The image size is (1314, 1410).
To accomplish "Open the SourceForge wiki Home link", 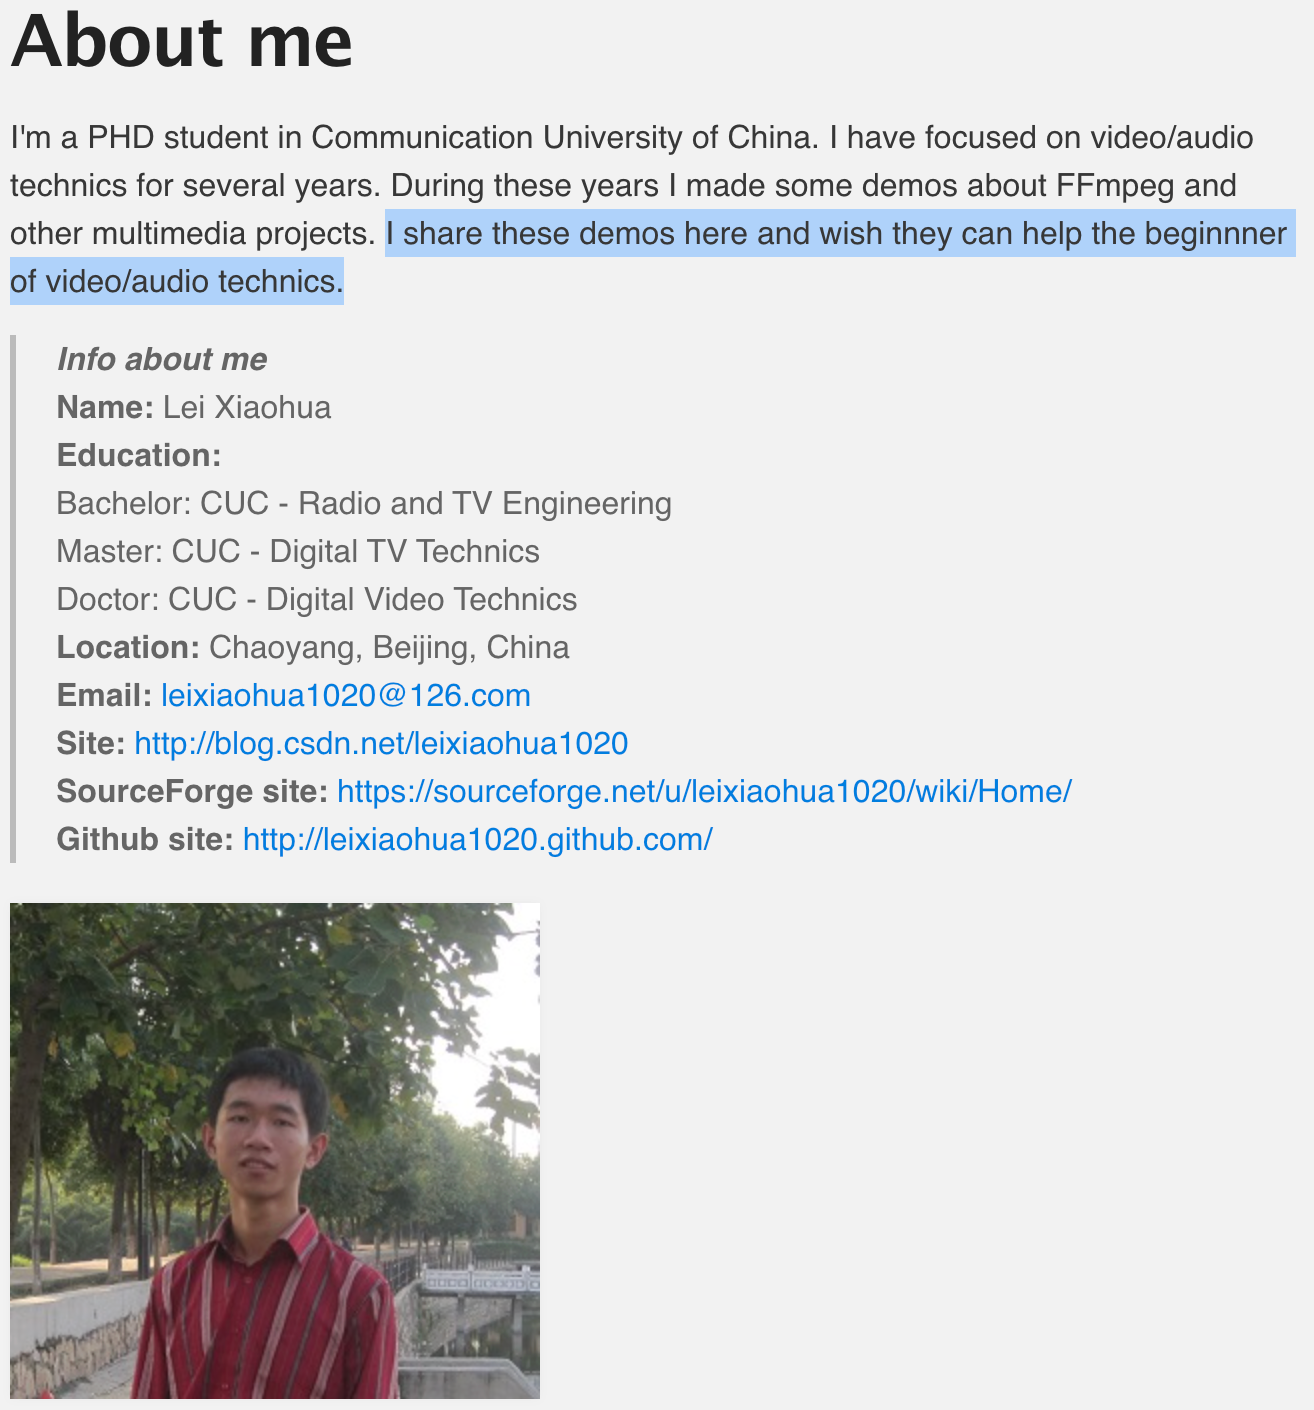I will [x=704, y=791].
